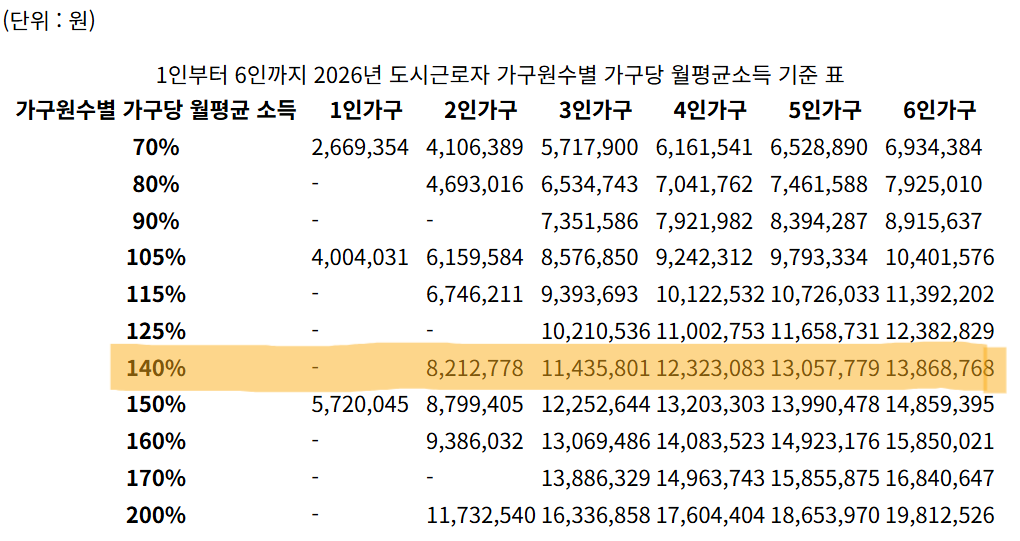Select the 3인가구 column header
1020x541 pixels.
(595, 110)
